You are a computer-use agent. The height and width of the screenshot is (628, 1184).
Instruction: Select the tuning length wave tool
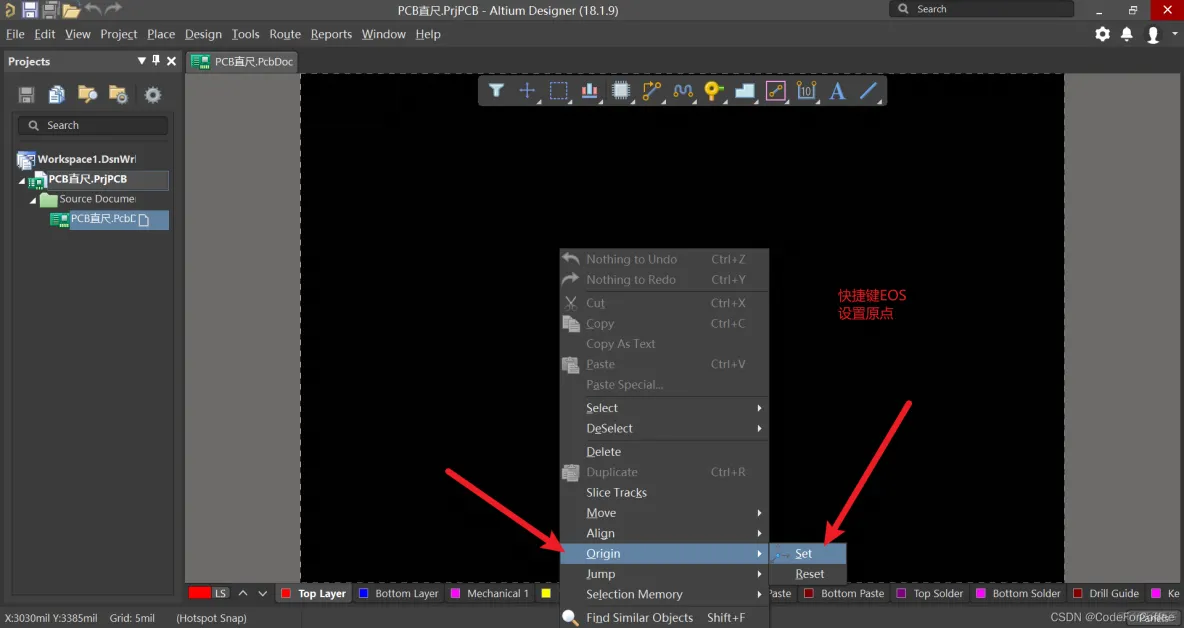pos(683,91)
